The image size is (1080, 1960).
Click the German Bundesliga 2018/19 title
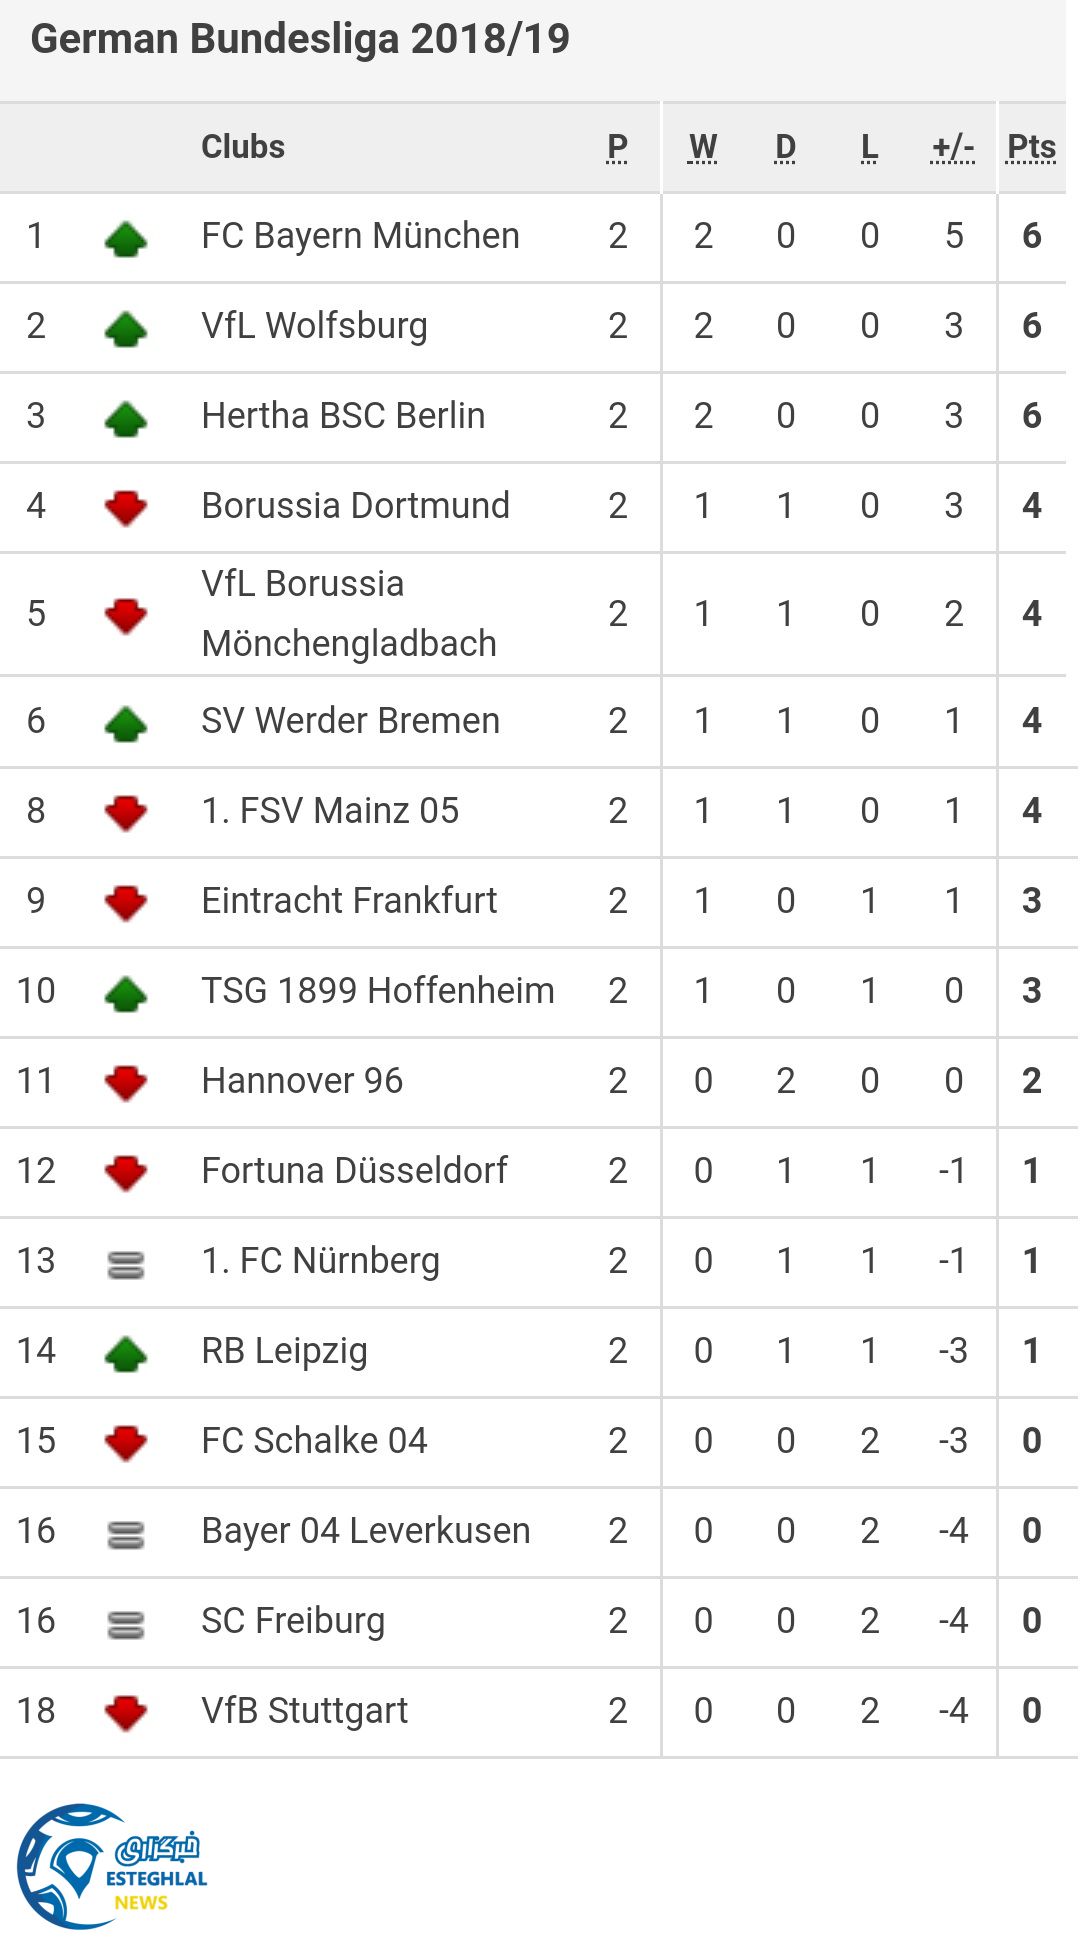300,39
